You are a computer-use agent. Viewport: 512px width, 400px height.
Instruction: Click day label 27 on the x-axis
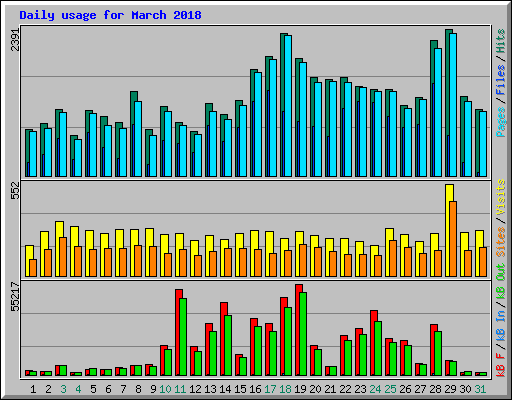point(420,389)
